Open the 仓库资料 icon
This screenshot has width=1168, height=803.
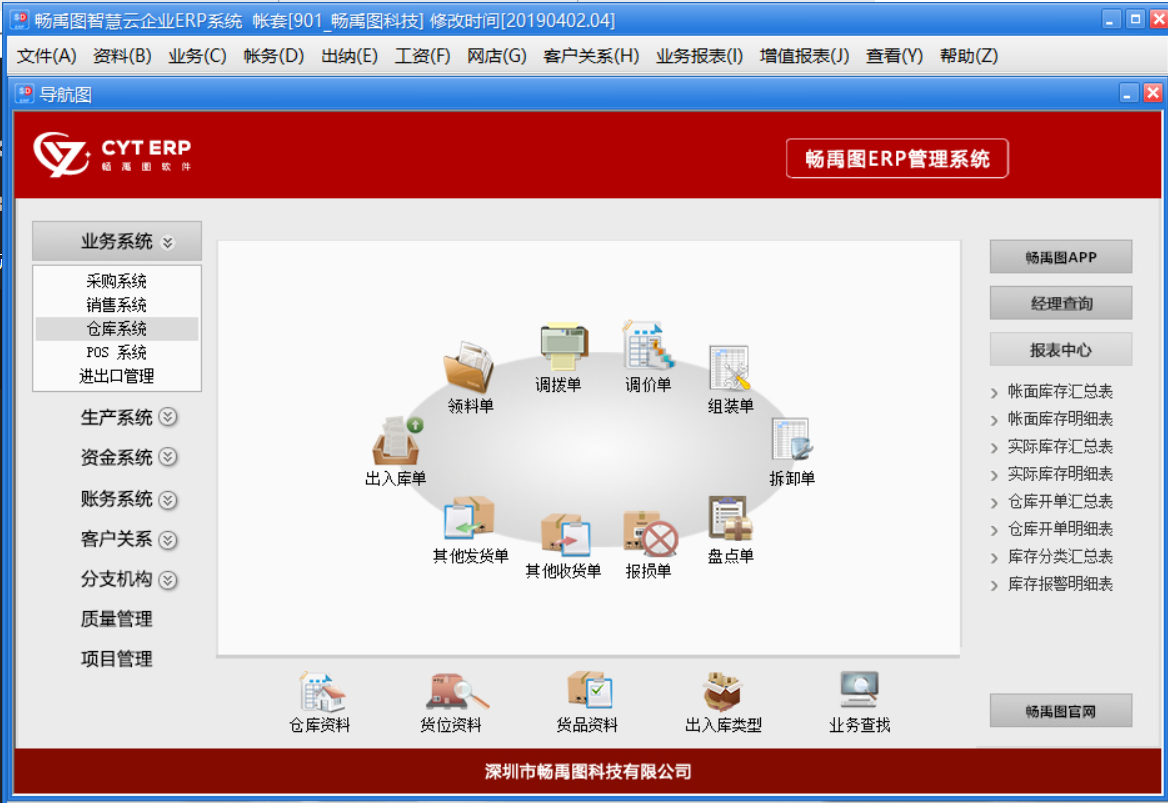[x=322, y=692]
